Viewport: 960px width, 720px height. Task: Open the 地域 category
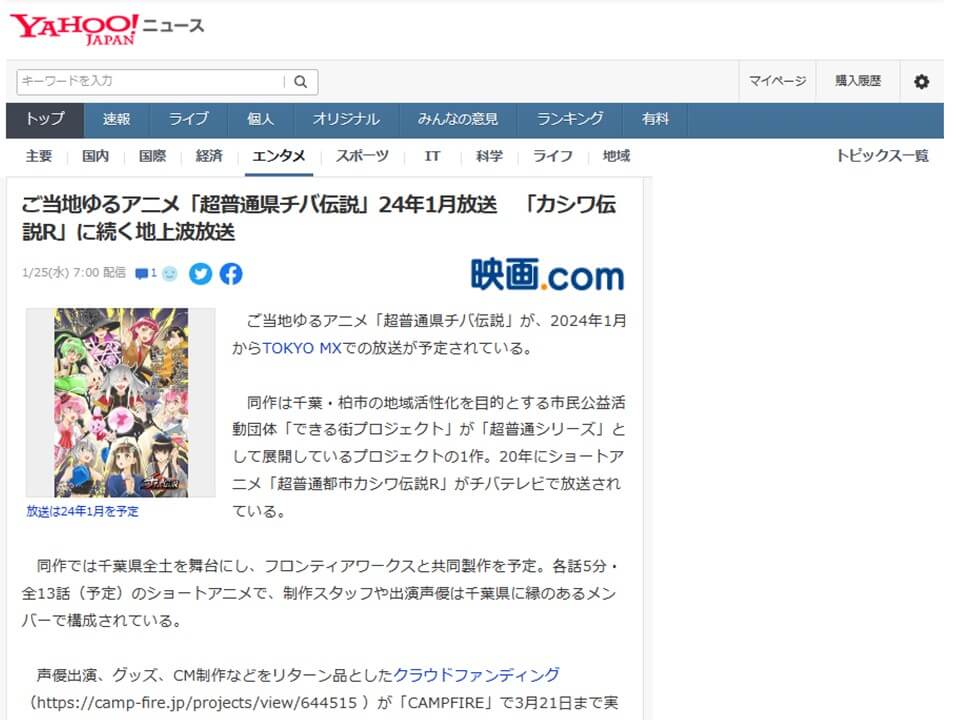[616, 156]
